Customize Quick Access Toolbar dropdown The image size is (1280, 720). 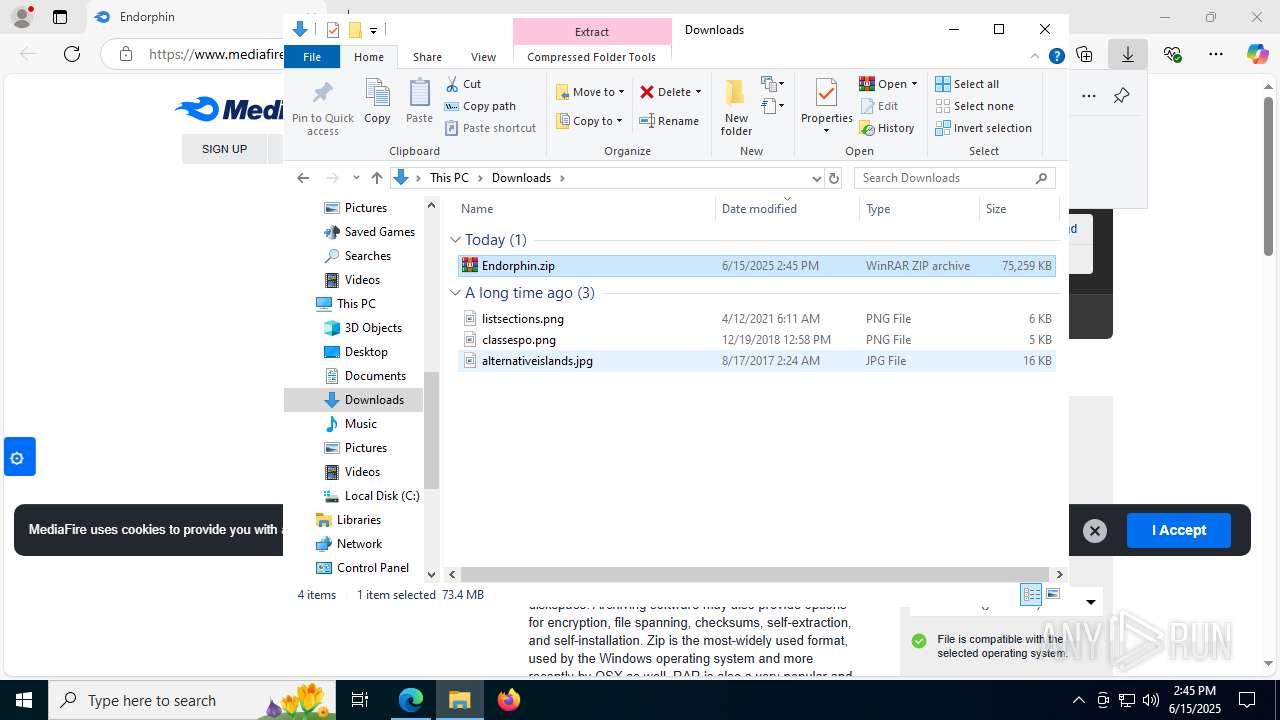(x=373, y=30)
